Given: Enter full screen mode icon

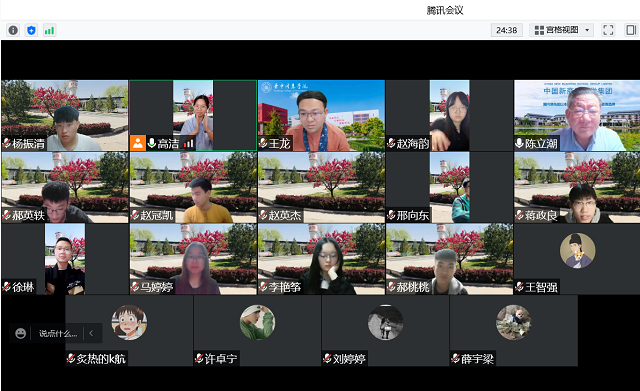Looking at the screenshot, I should 608,30.
